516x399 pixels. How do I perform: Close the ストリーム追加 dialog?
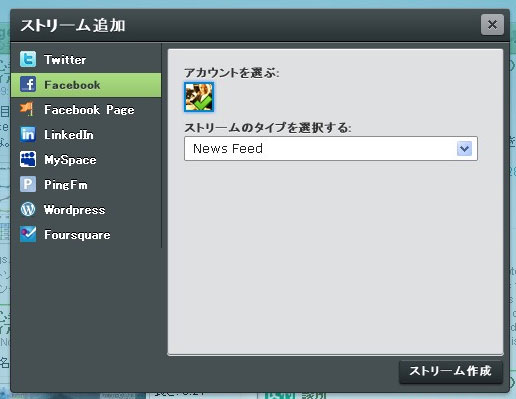[x=492, y=25]
